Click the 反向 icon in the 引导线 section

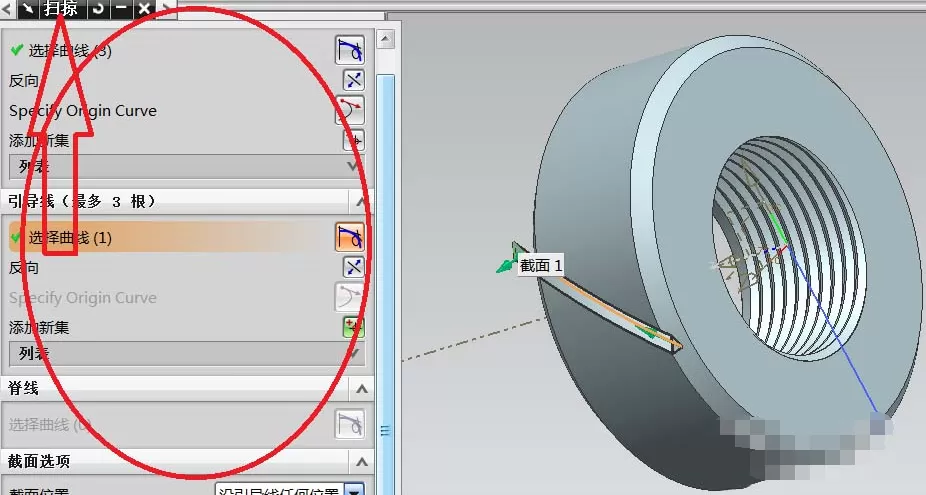pyautogui.click(x=353, y=267)
